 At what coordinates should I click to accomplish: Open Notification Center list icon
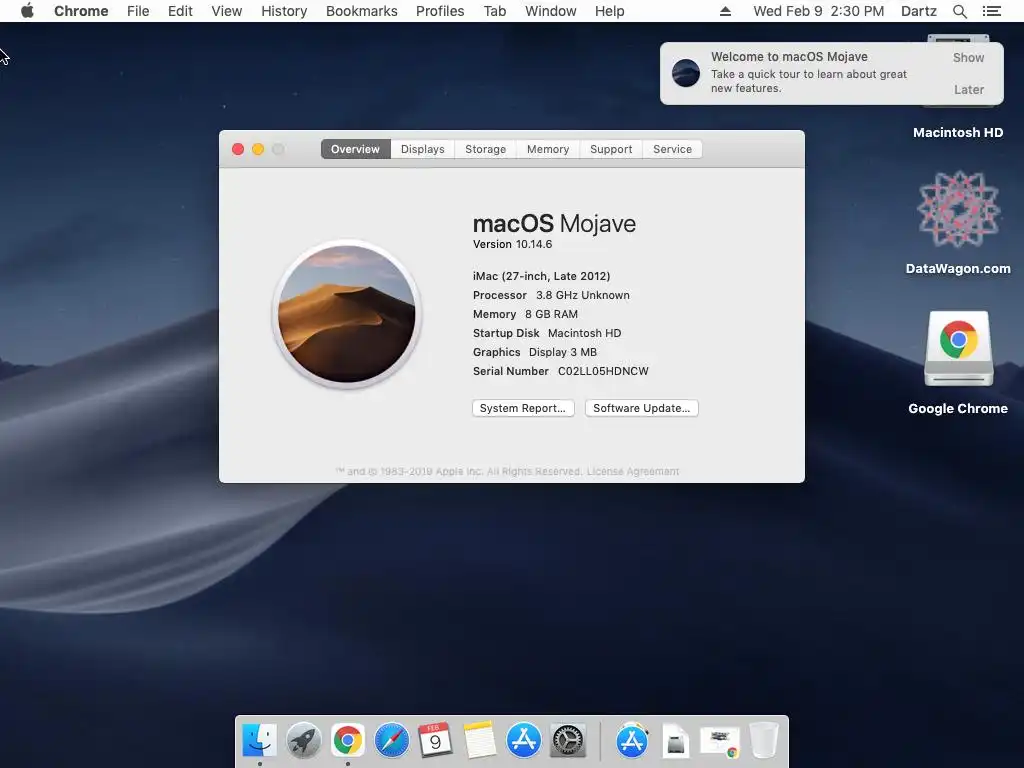(991, 11)
